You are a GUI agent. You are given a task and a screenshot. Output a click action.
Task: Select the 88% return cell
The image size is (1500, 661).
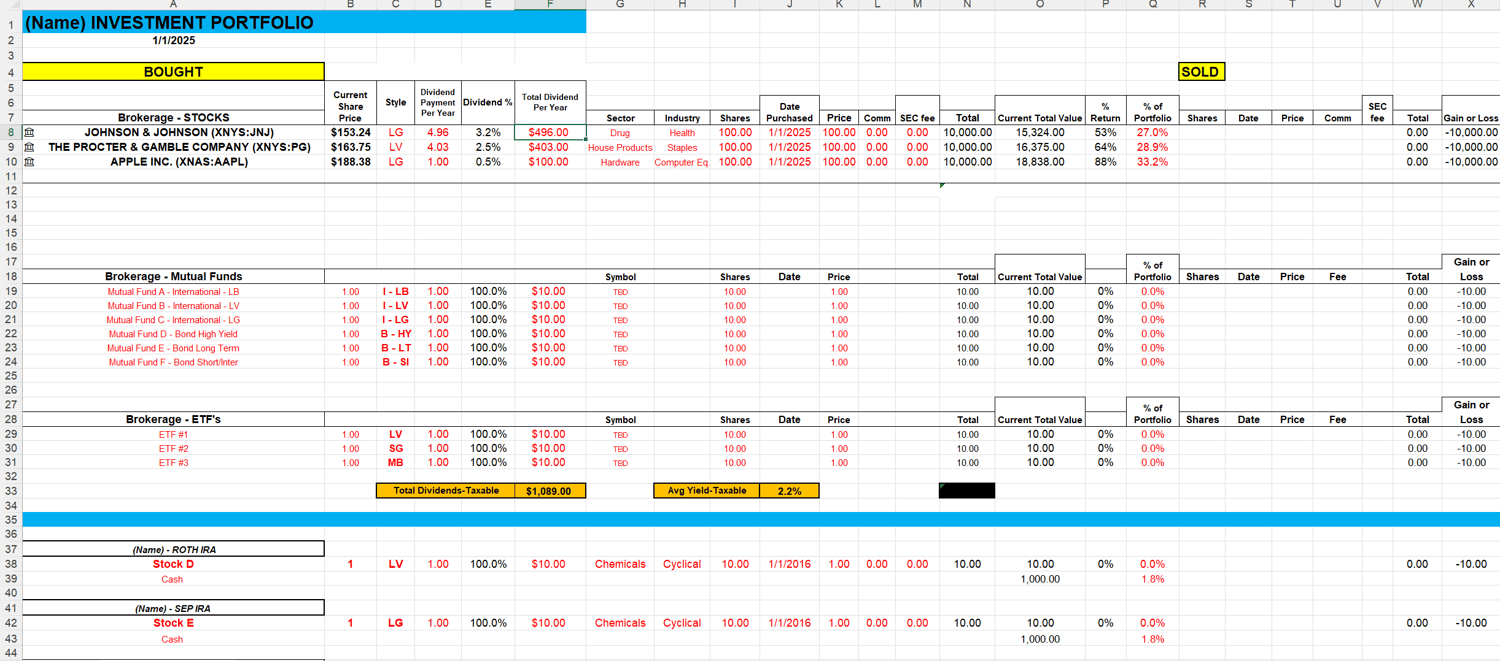pyautogui.click(x=1106, y=162)
